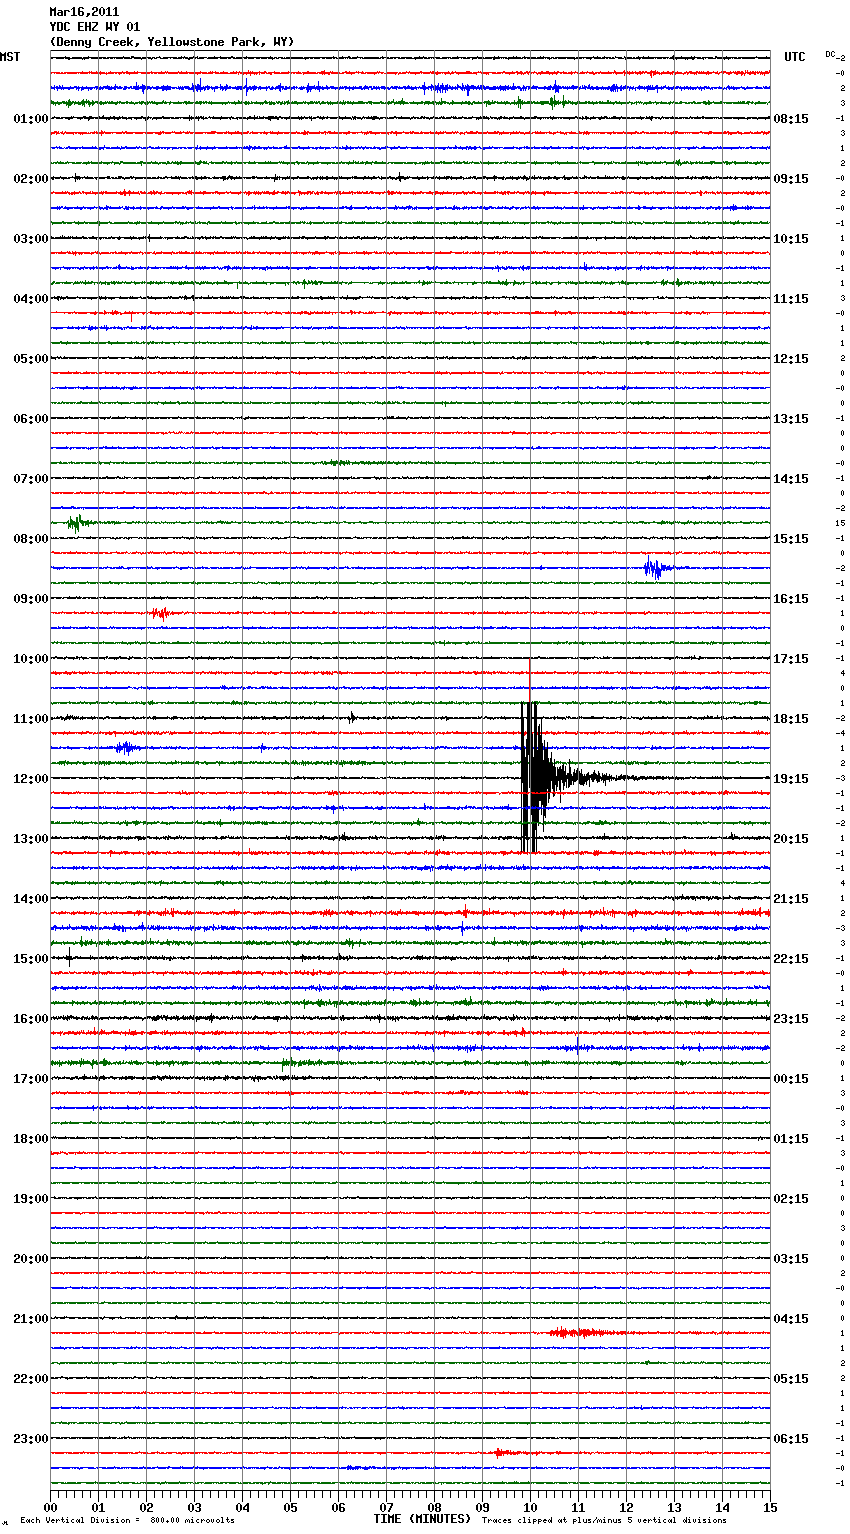The width and height of the screenshot is (850, 1534).
Task: Click the "08" minute tick label
Action: point(434,1507)
